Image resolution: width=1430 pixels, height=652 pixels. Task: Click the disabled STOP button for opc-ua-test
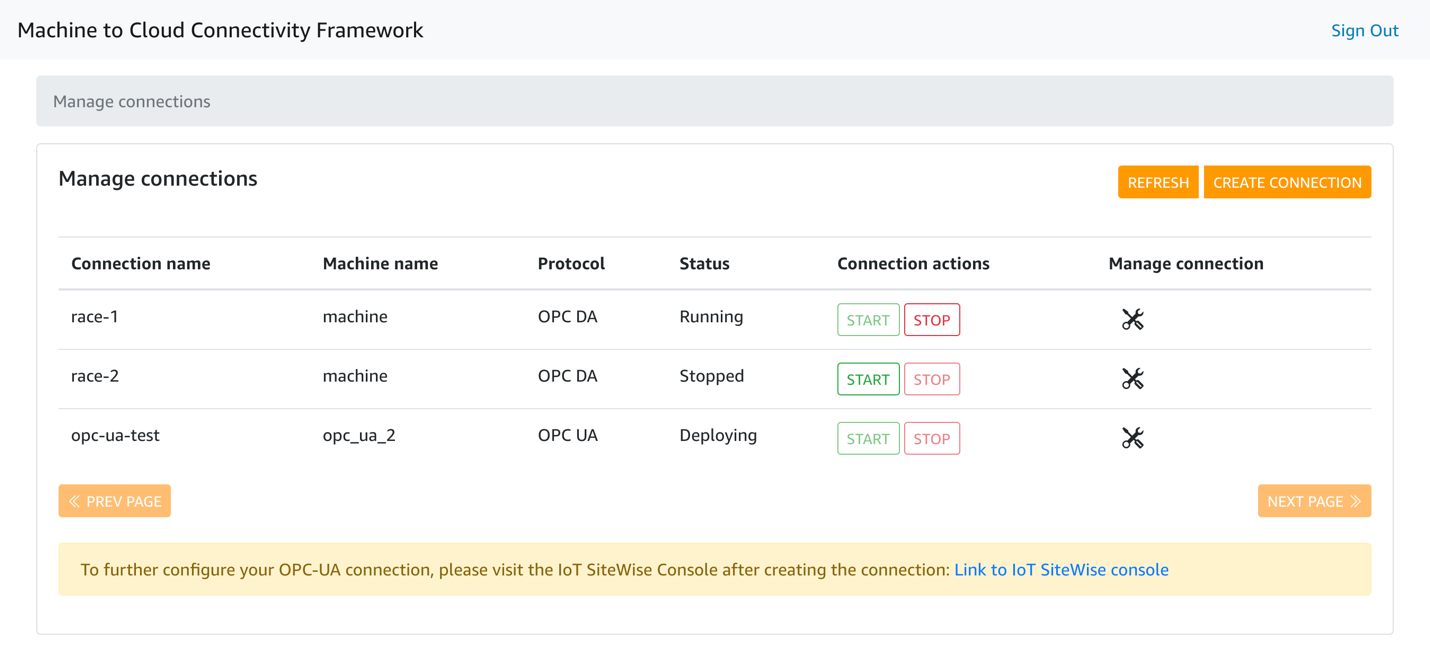(931, 437)
